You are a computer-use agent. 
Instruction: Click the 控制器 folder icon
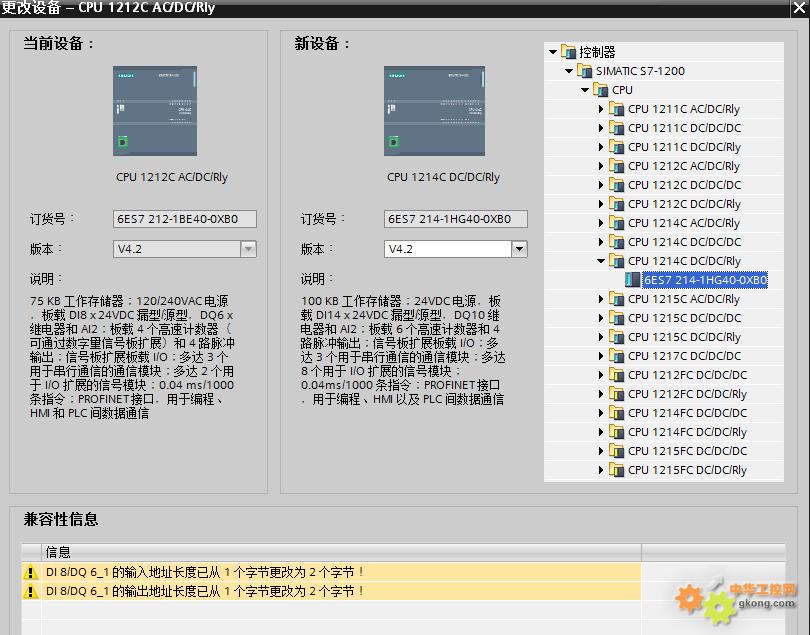click(568, 52)
